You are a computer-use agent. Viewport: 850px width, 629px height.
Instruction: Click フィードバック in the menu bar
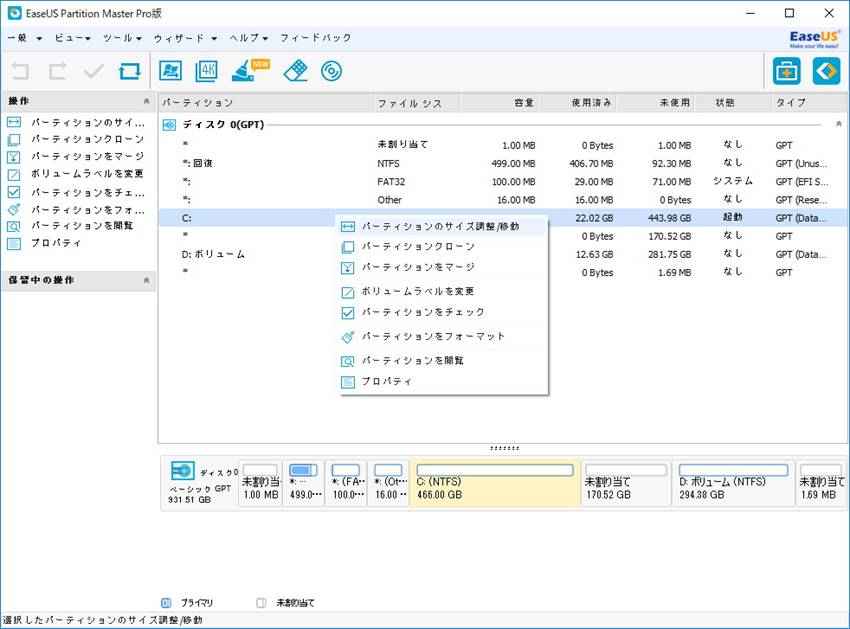coord(315,38)
